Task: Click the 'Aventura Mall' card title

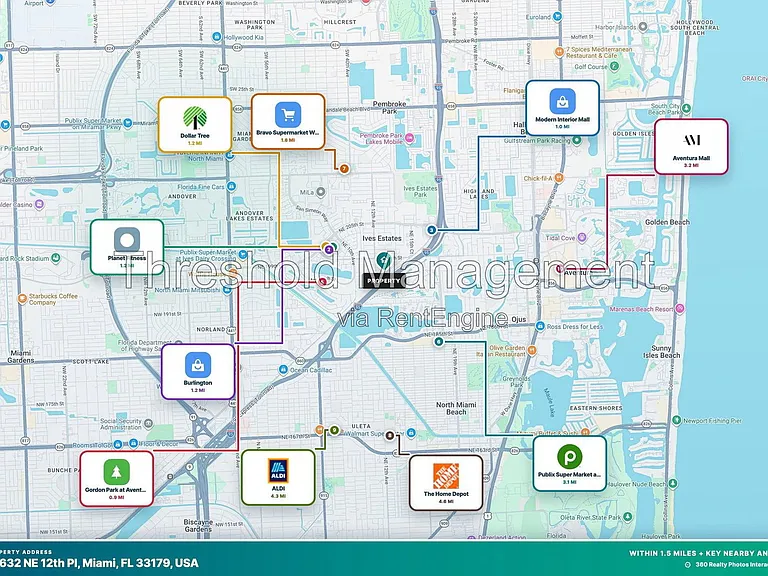Action: (691, 158)
